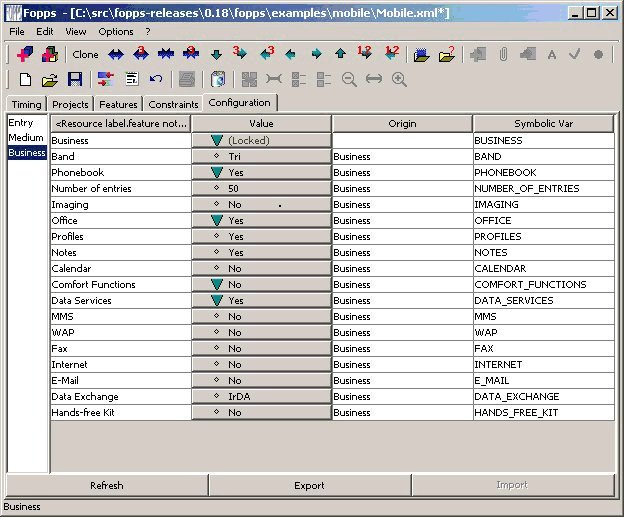Click the red-plus multicolored cubes icon

point(50,54)
